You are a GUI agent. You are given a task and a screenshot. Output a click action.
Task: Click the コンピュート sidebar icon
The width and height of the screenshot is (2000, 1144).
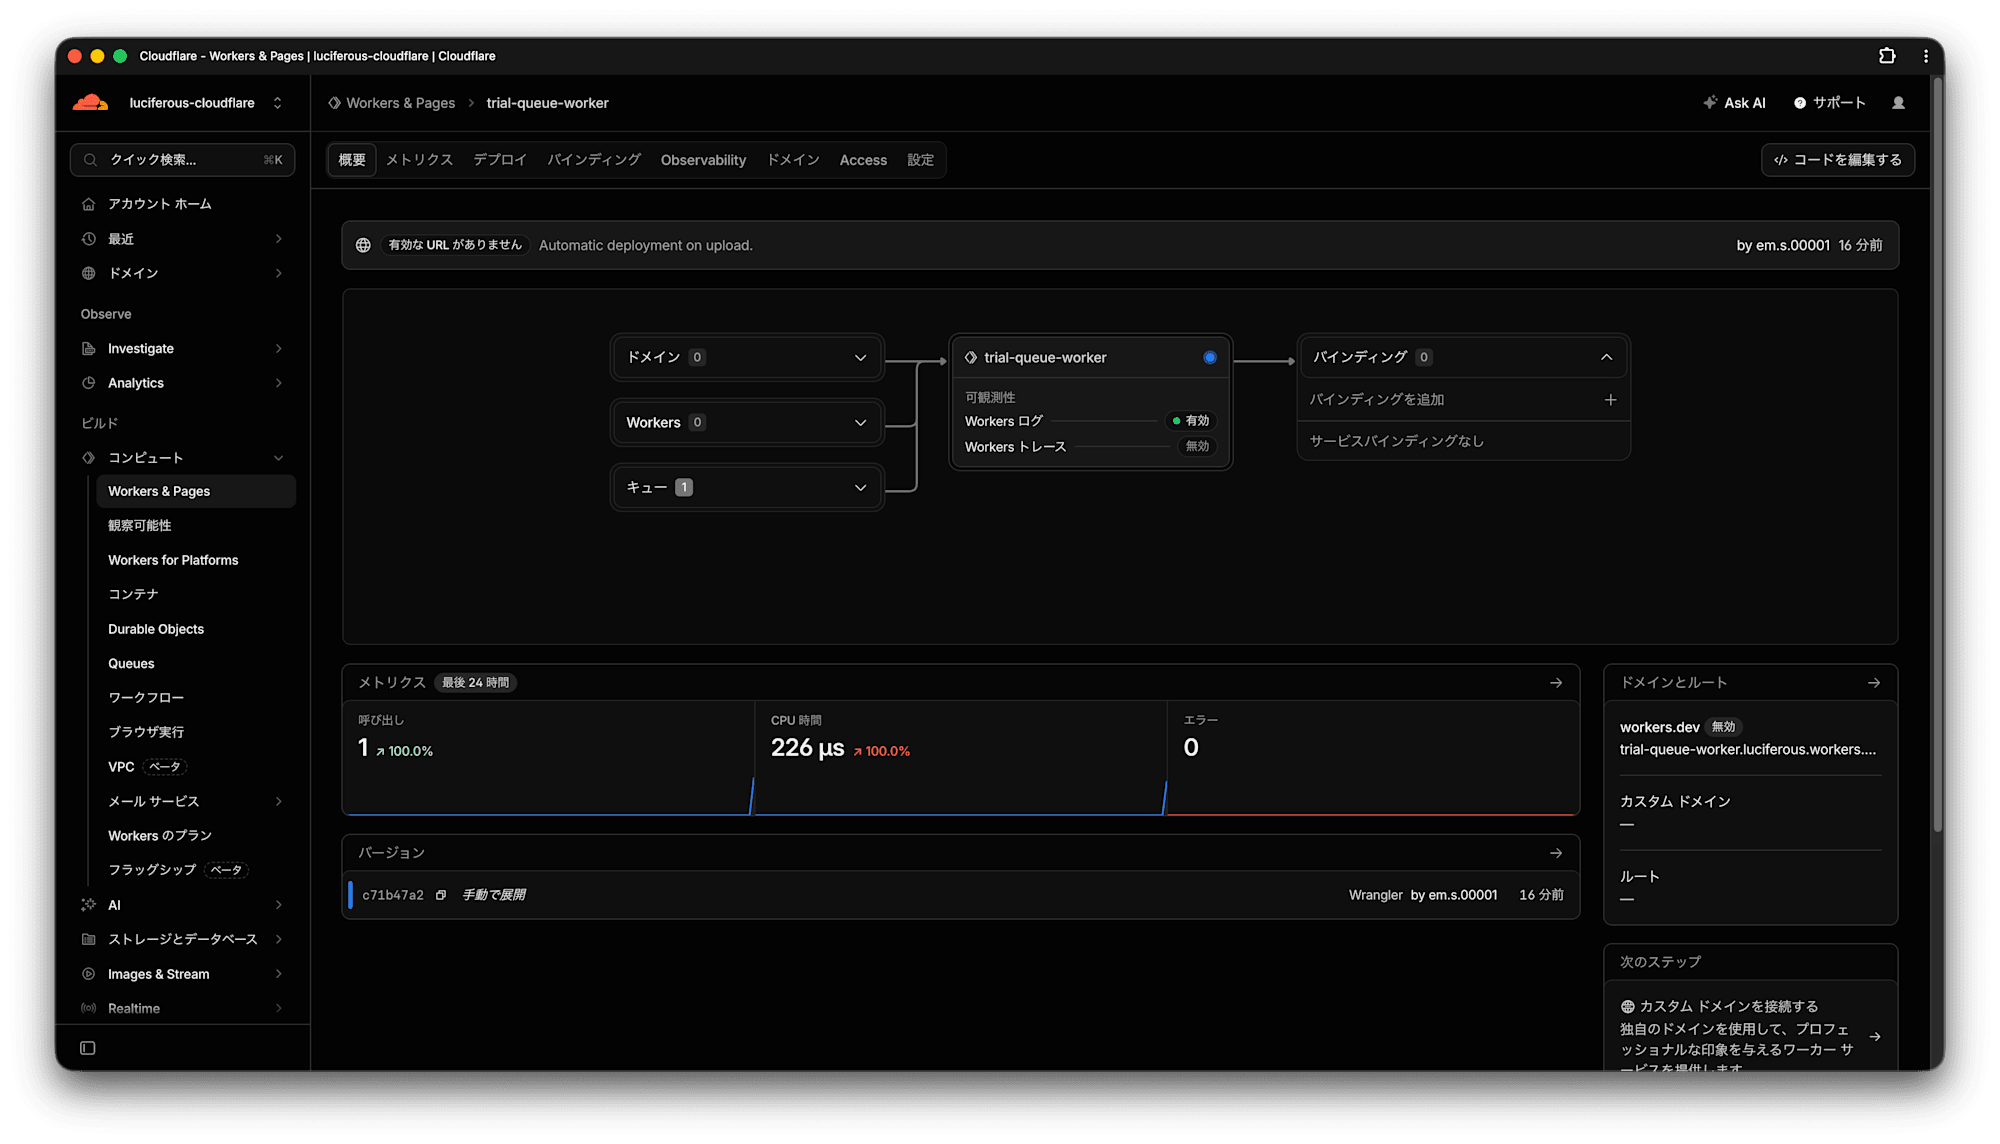pos(89,458)
